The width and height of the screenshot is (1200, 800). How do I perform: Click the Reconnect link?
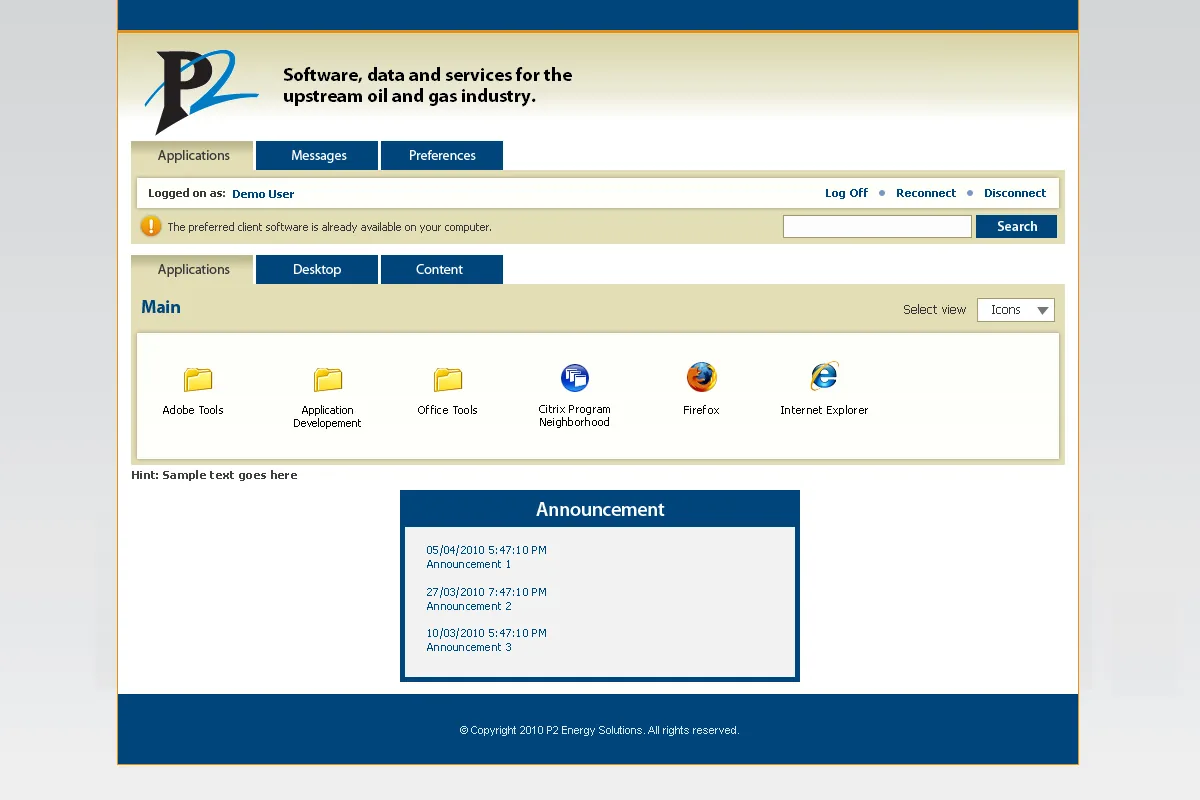pos(926,193)
